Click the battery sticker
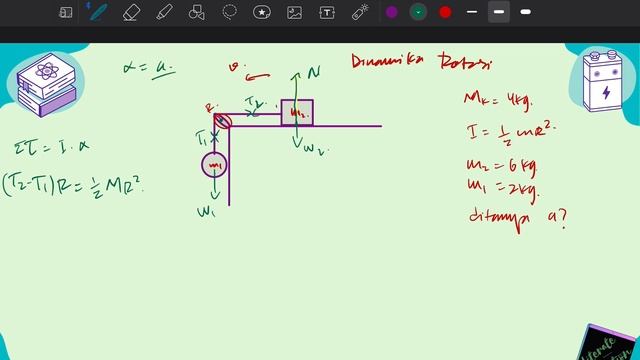Viewport: 640px width, 360px height. pyautogui.click(x=603, y=81)
